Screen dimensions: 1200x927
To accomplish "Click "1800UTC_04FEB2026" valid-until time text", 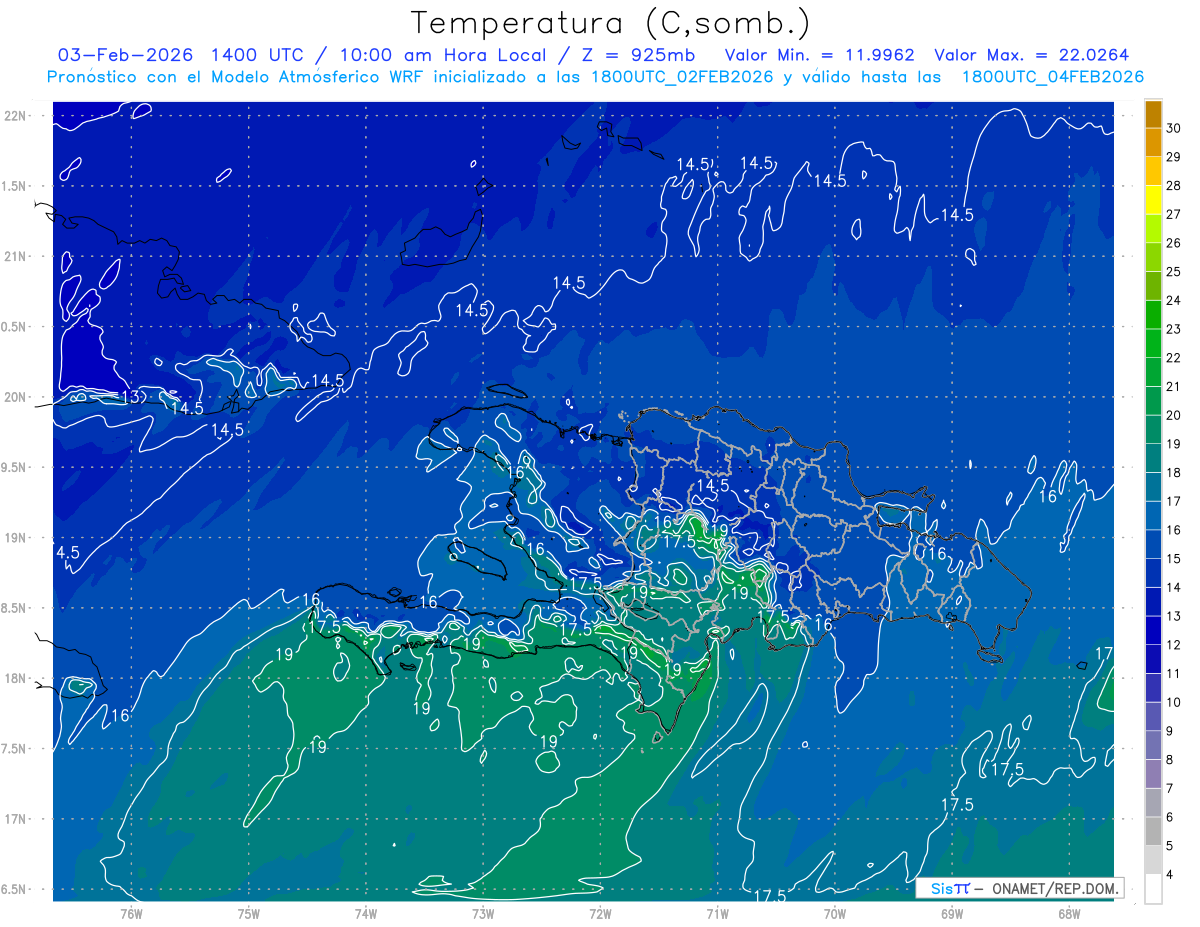I will click(x=1053, y=77).
